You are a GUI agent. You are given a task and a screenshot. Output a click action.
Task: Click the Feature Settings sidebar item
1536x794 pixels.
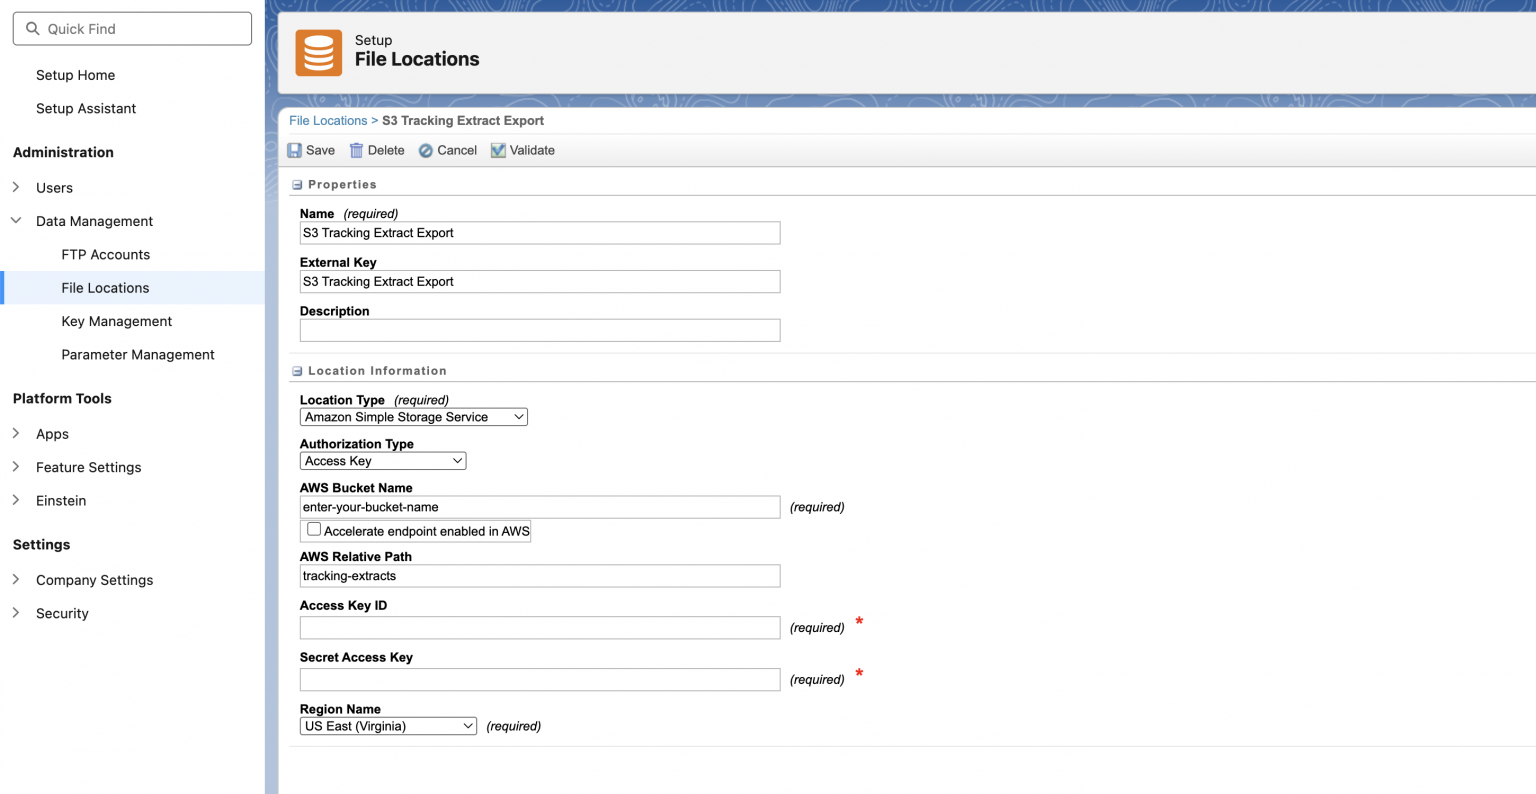tap(88, 467)
